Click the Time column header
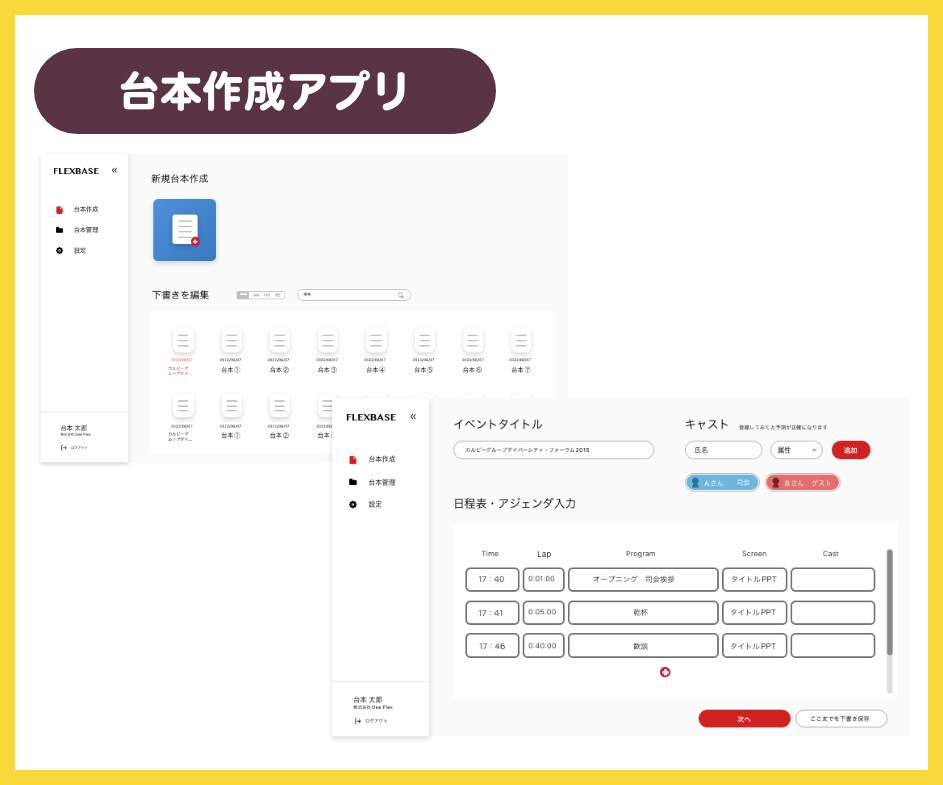This screenshot has width=943, height=785. tap(490, 553)
